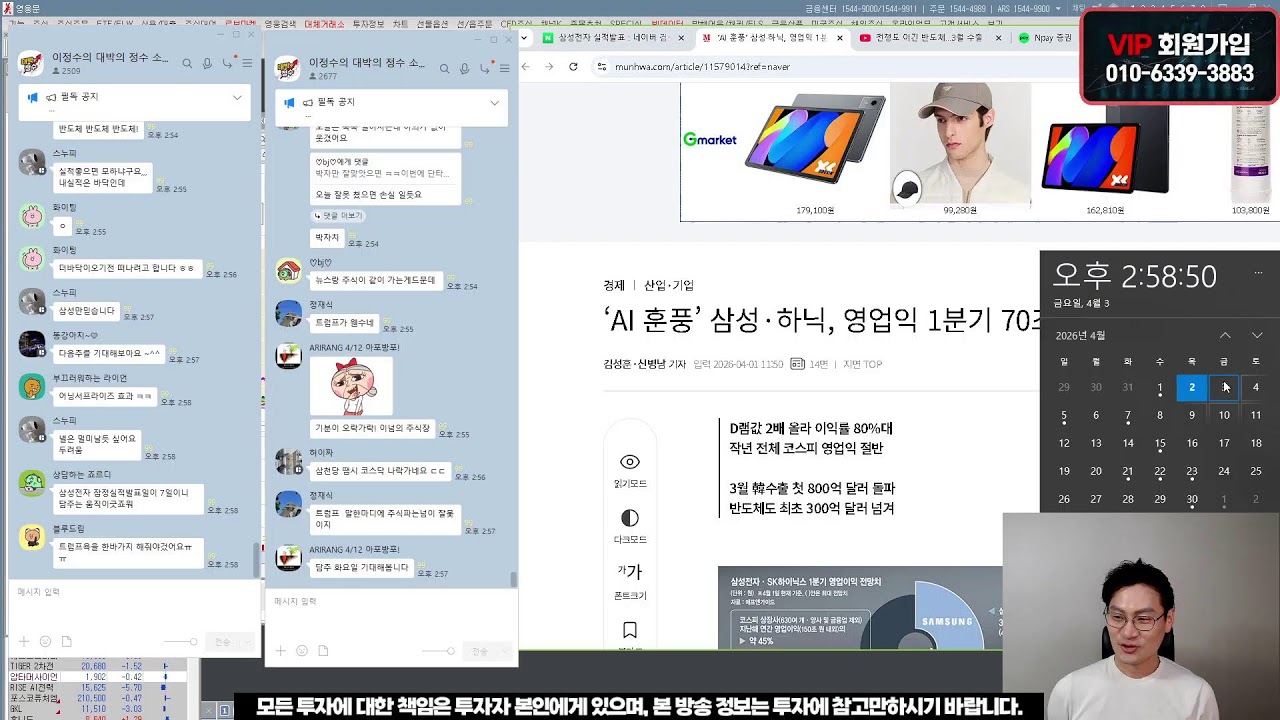
Task: Adjust transparency slider in the 2509-member chat
Action: 180,641
